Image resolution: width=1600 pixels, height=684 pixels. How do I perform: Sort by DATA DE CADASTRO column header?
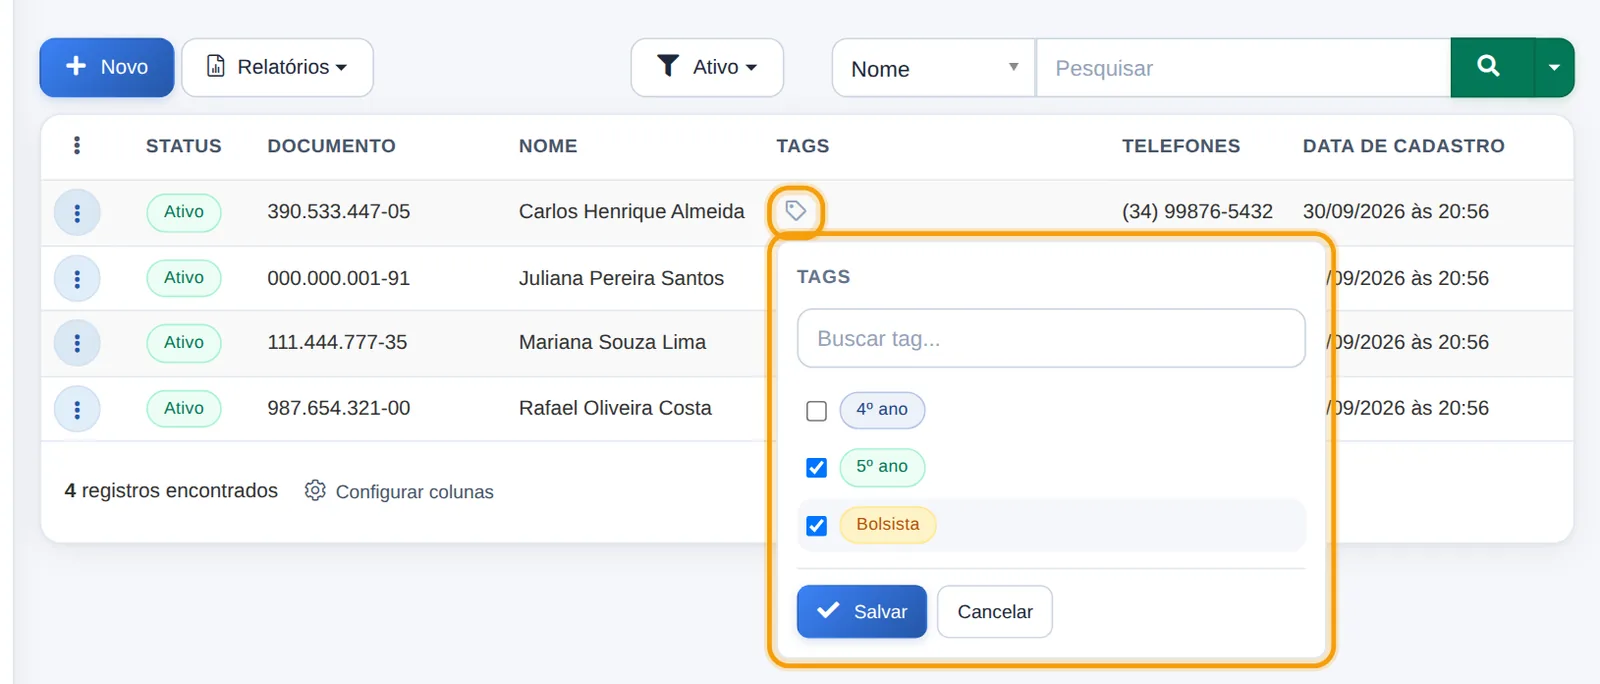[x=1404, y=146]
